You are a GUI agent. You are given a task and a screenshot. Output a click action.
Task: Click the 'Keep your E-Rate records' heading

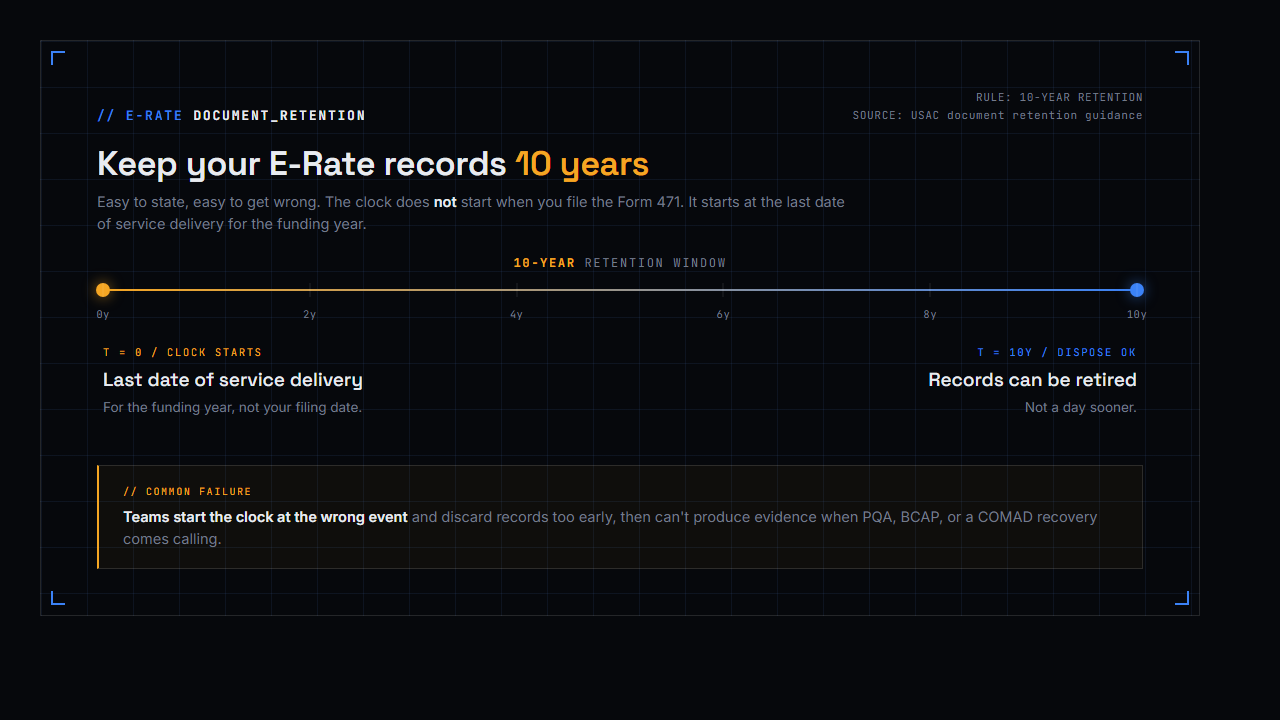[302, 164]
